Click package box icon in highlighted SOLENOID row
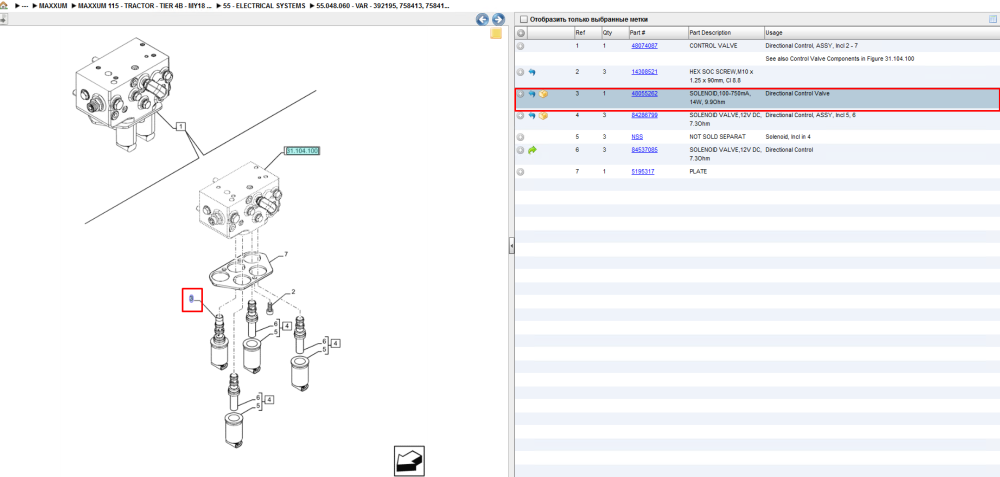Image resolution: width=1000 pixels, height=477 pixels. (543, 94)
